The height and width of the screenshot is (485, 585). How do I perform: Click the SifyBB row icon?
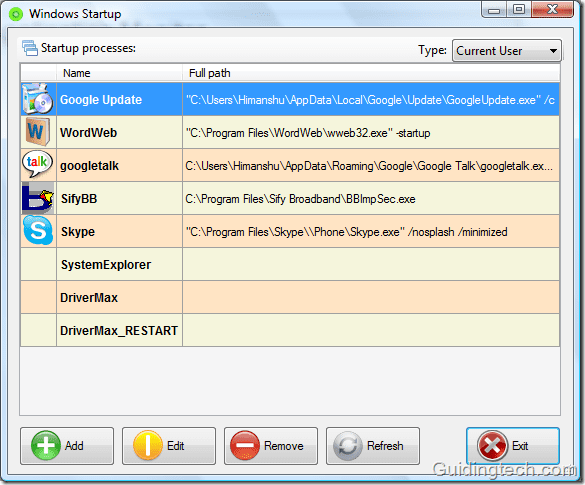click(x=38, y=198)
